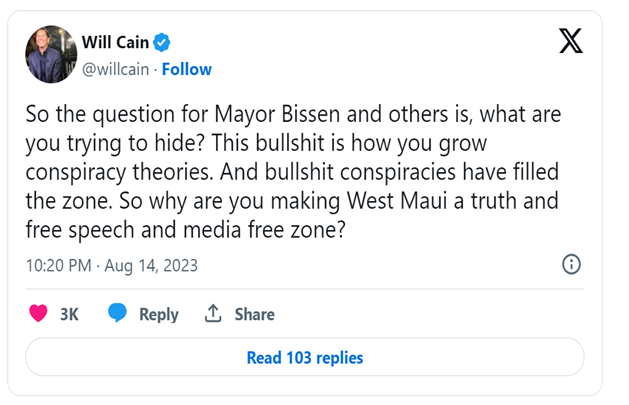Open the @willcain handle link
The width and height of the screenshot is (629, 405).
[x=115, y=69]
